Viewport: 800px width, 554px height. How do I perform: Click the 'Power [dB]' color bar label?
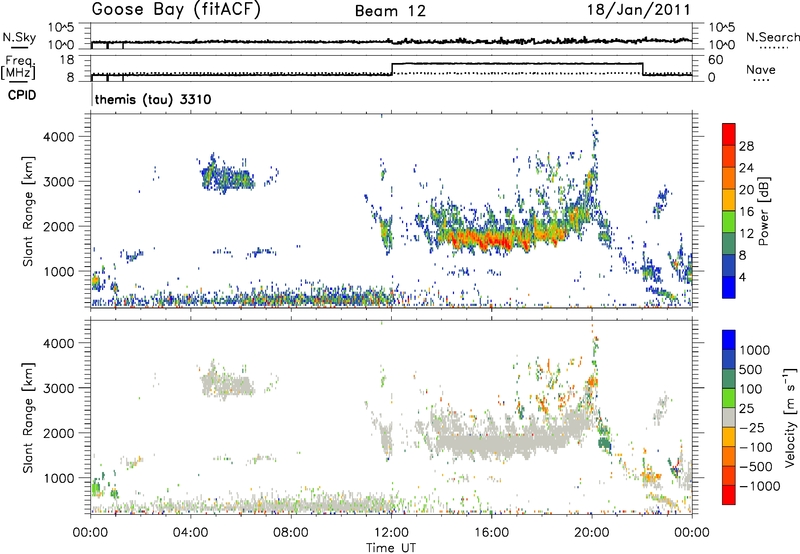763,211
